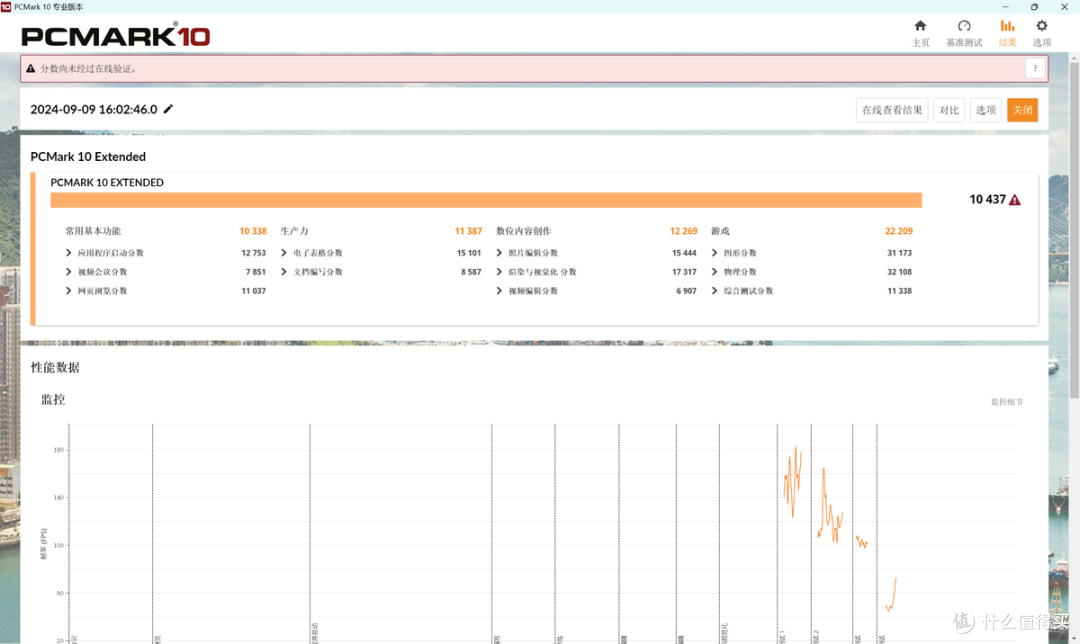Image resolution: width=1080 pixels, height=644 pixels.
Task: Click the 性能数据 heading
Action: coord(55,368)
